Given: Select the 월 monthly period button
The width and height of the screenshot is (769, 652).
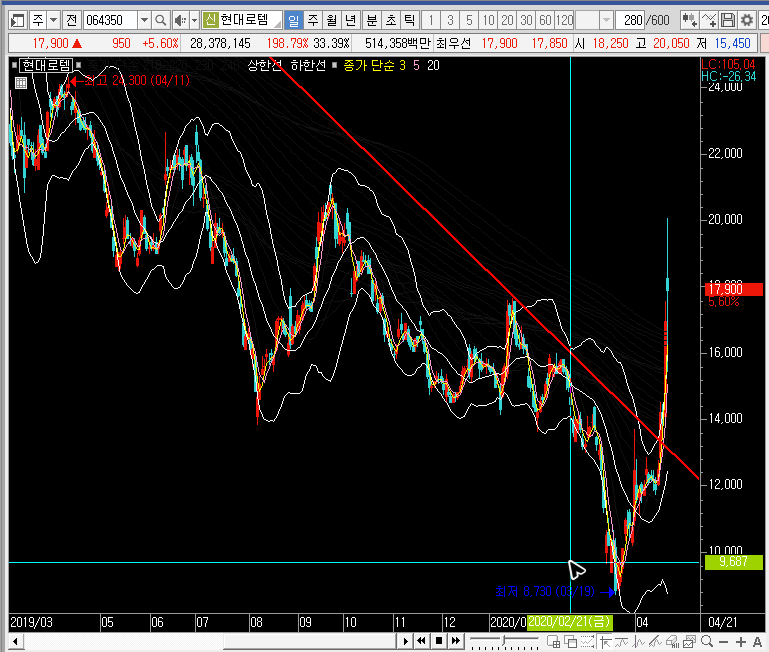Looking at the screenshot, I should (x=332, y=21).
